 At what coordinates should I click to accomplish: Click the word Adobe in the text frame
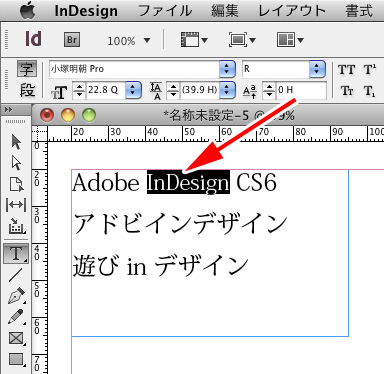pyautogui.click(x=106, y=183)
